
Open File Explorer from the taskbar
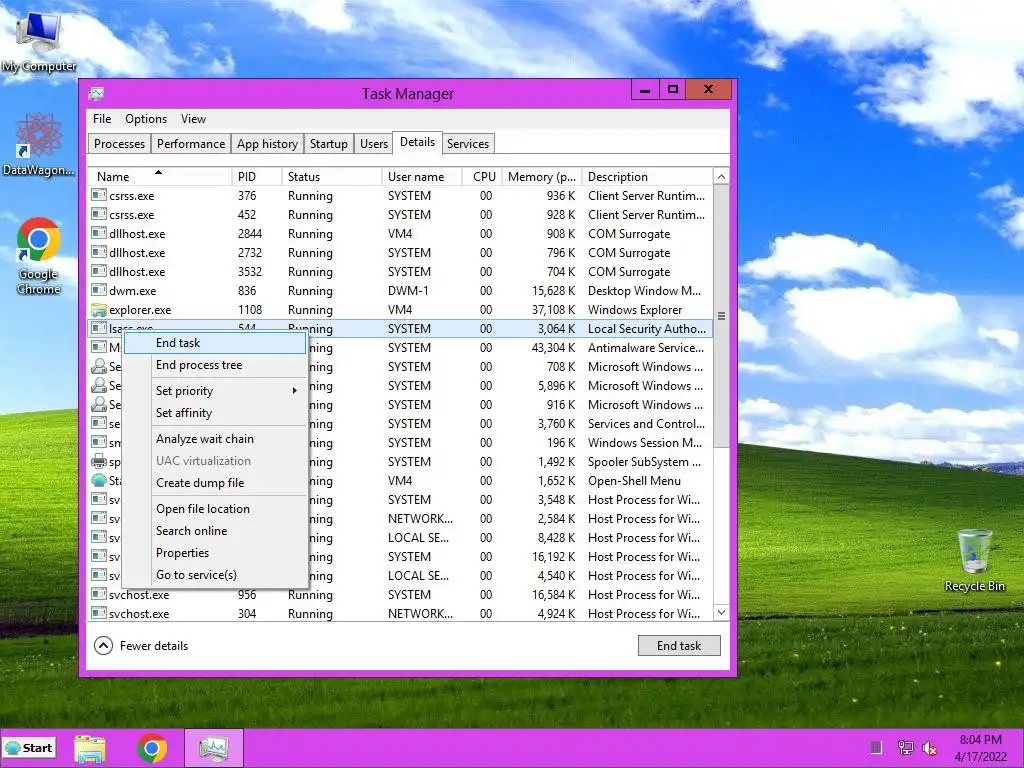point(89,748)
